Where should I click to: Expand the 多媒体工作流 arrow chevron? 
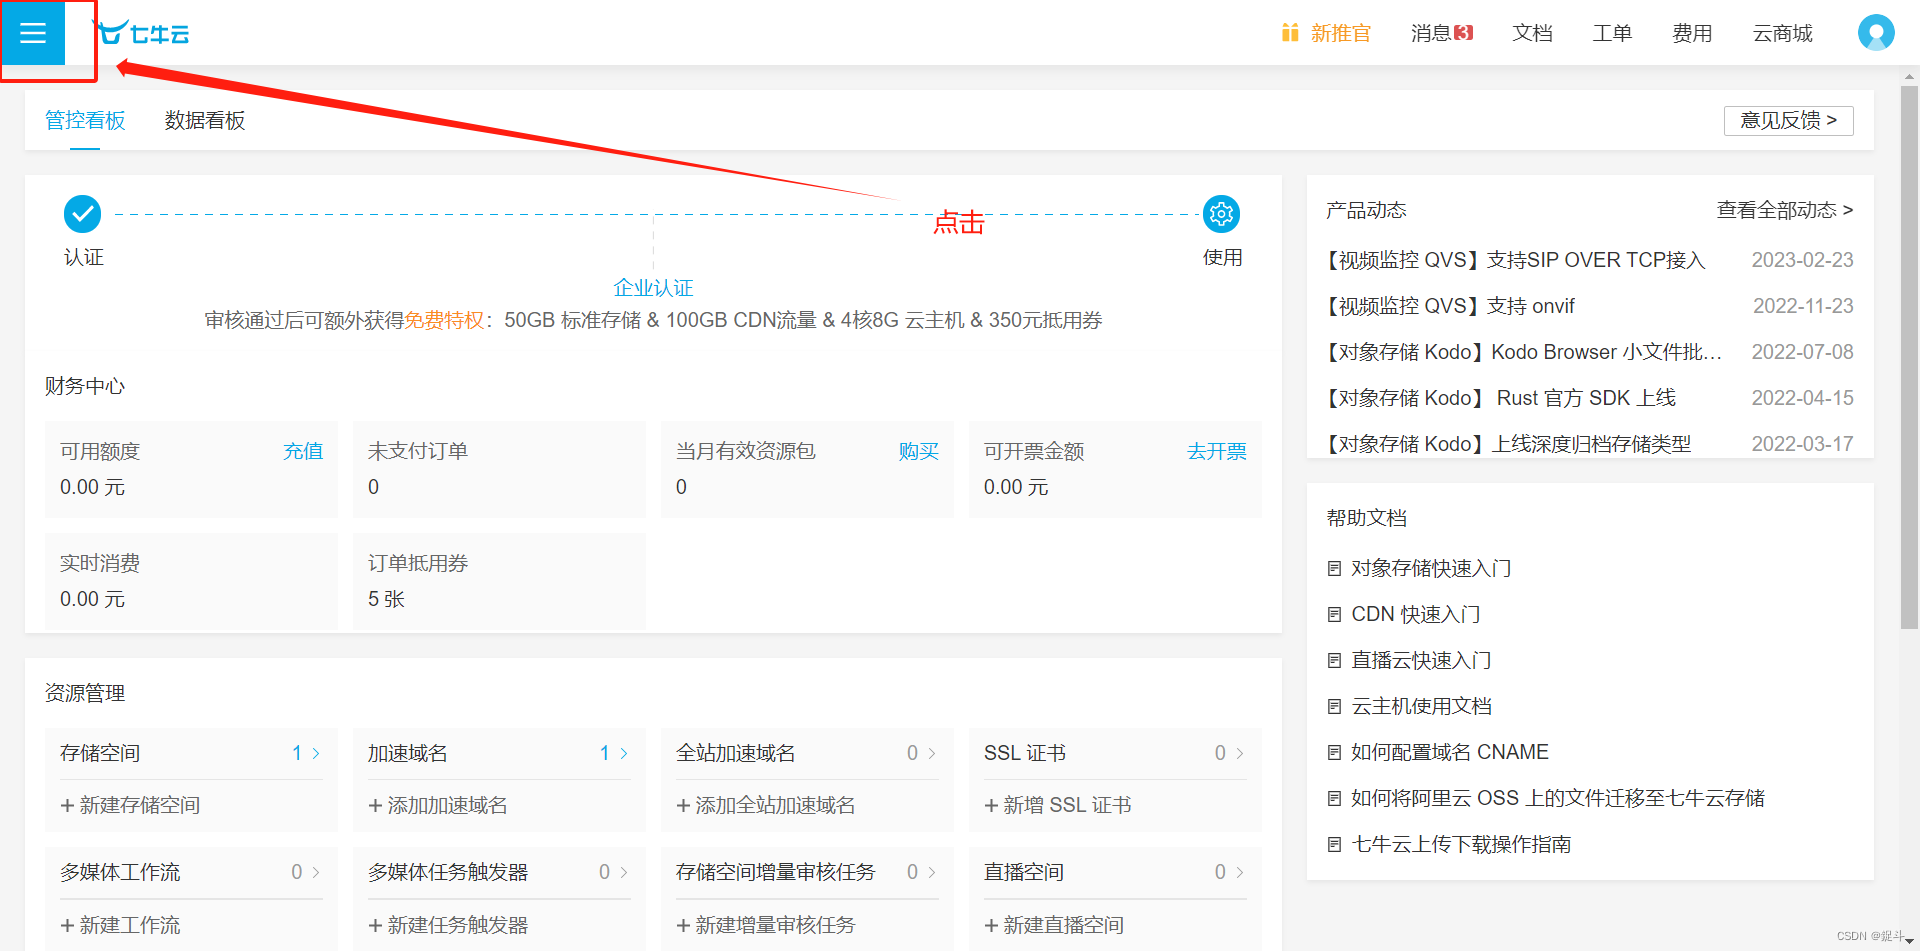316,872
